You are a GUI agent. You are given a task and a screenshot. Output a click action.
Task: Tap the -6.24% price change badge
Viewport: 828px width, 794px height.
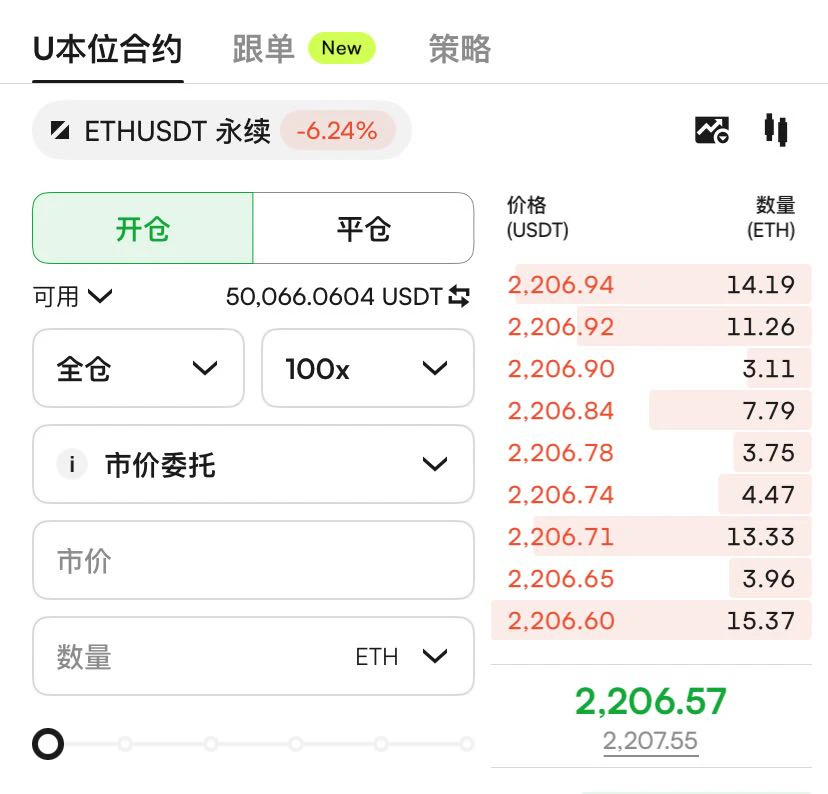click(337, 130)
